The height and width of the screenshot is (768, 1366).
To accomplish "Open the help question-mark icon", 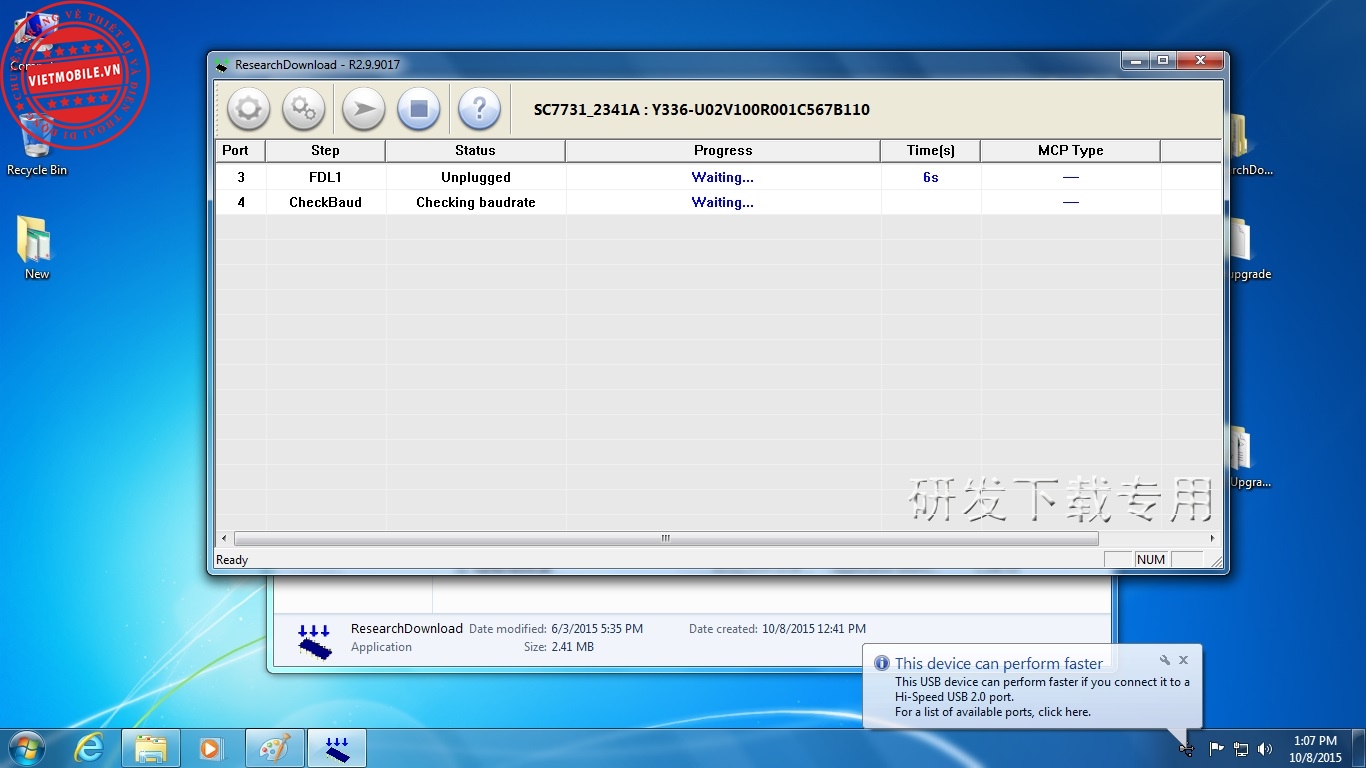I will point(479,109).
